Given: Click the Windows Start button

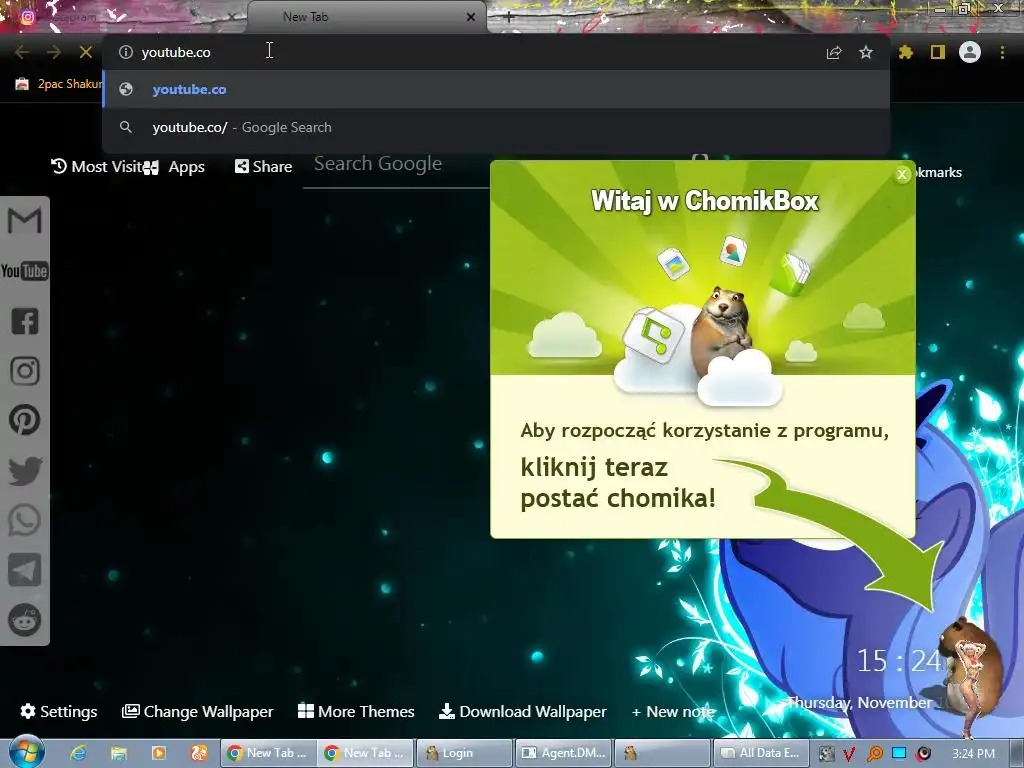Looking at the screenshot, I should click(27, 752).
